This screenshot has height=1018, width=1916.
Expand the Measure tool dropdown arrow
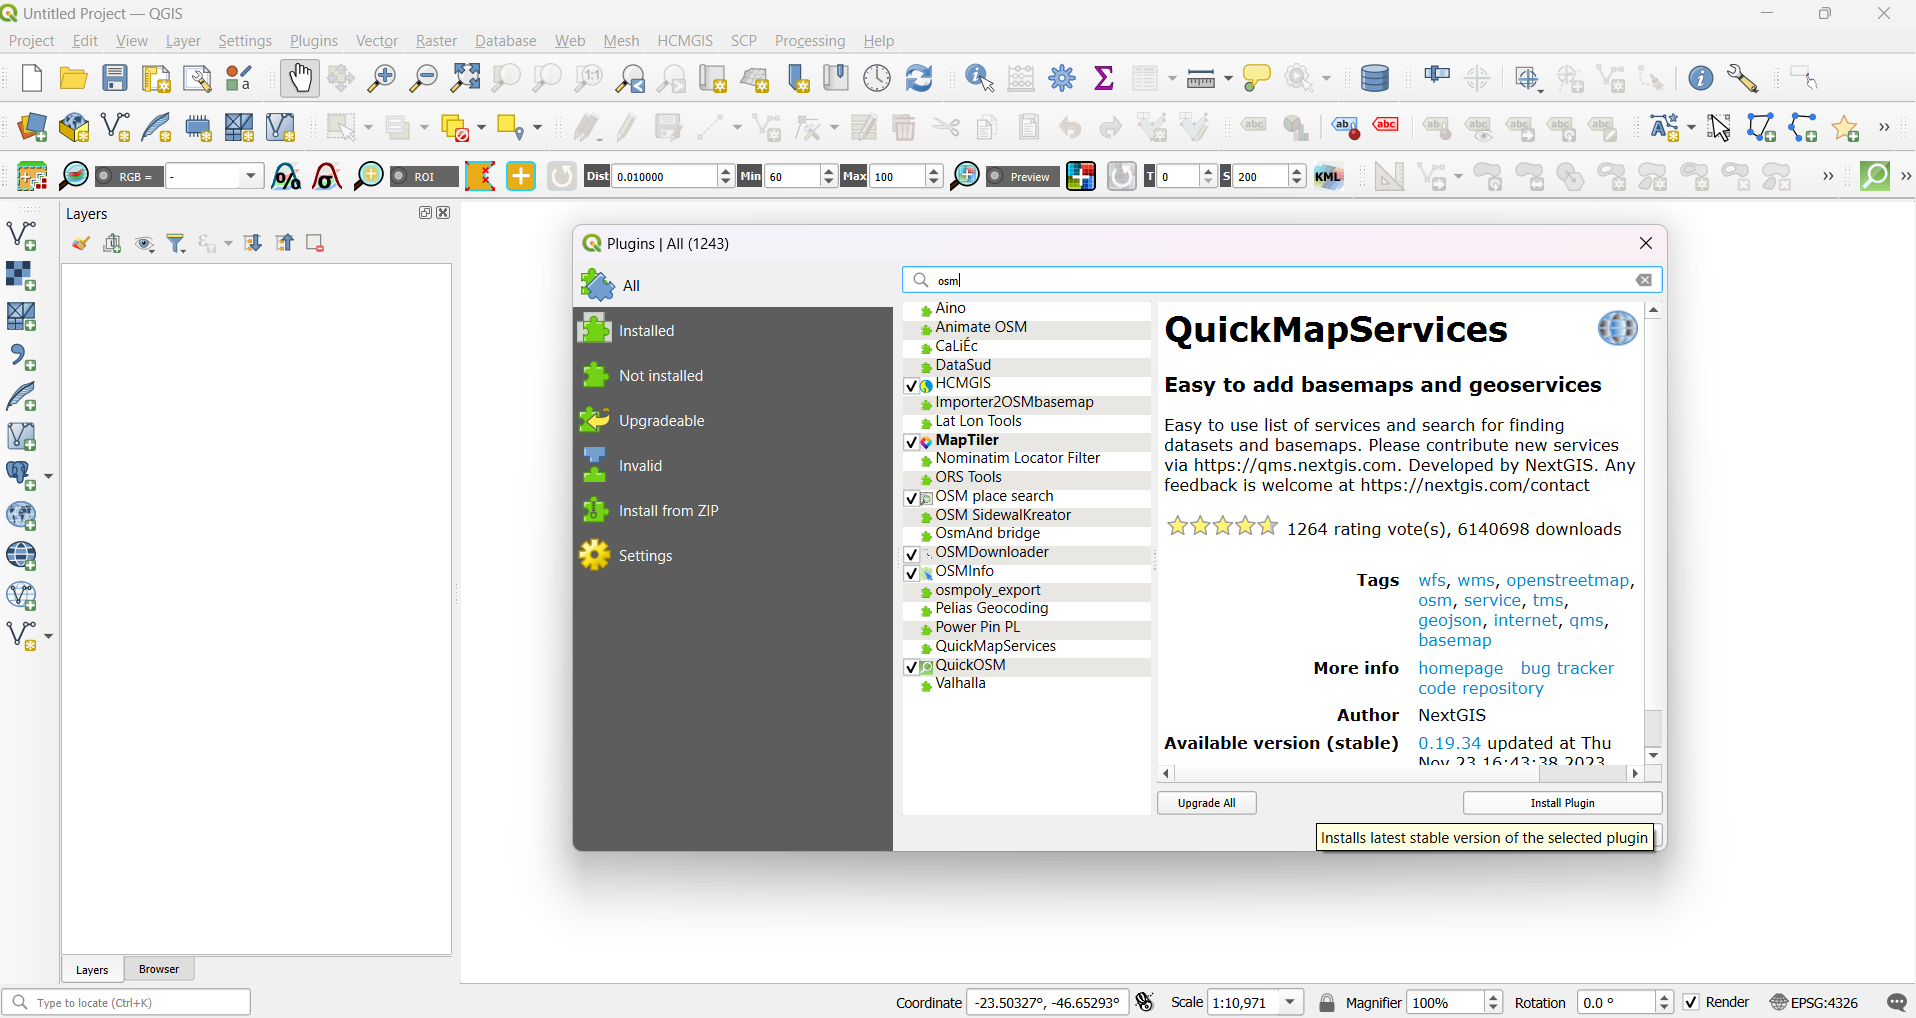tap(1227, 78)
